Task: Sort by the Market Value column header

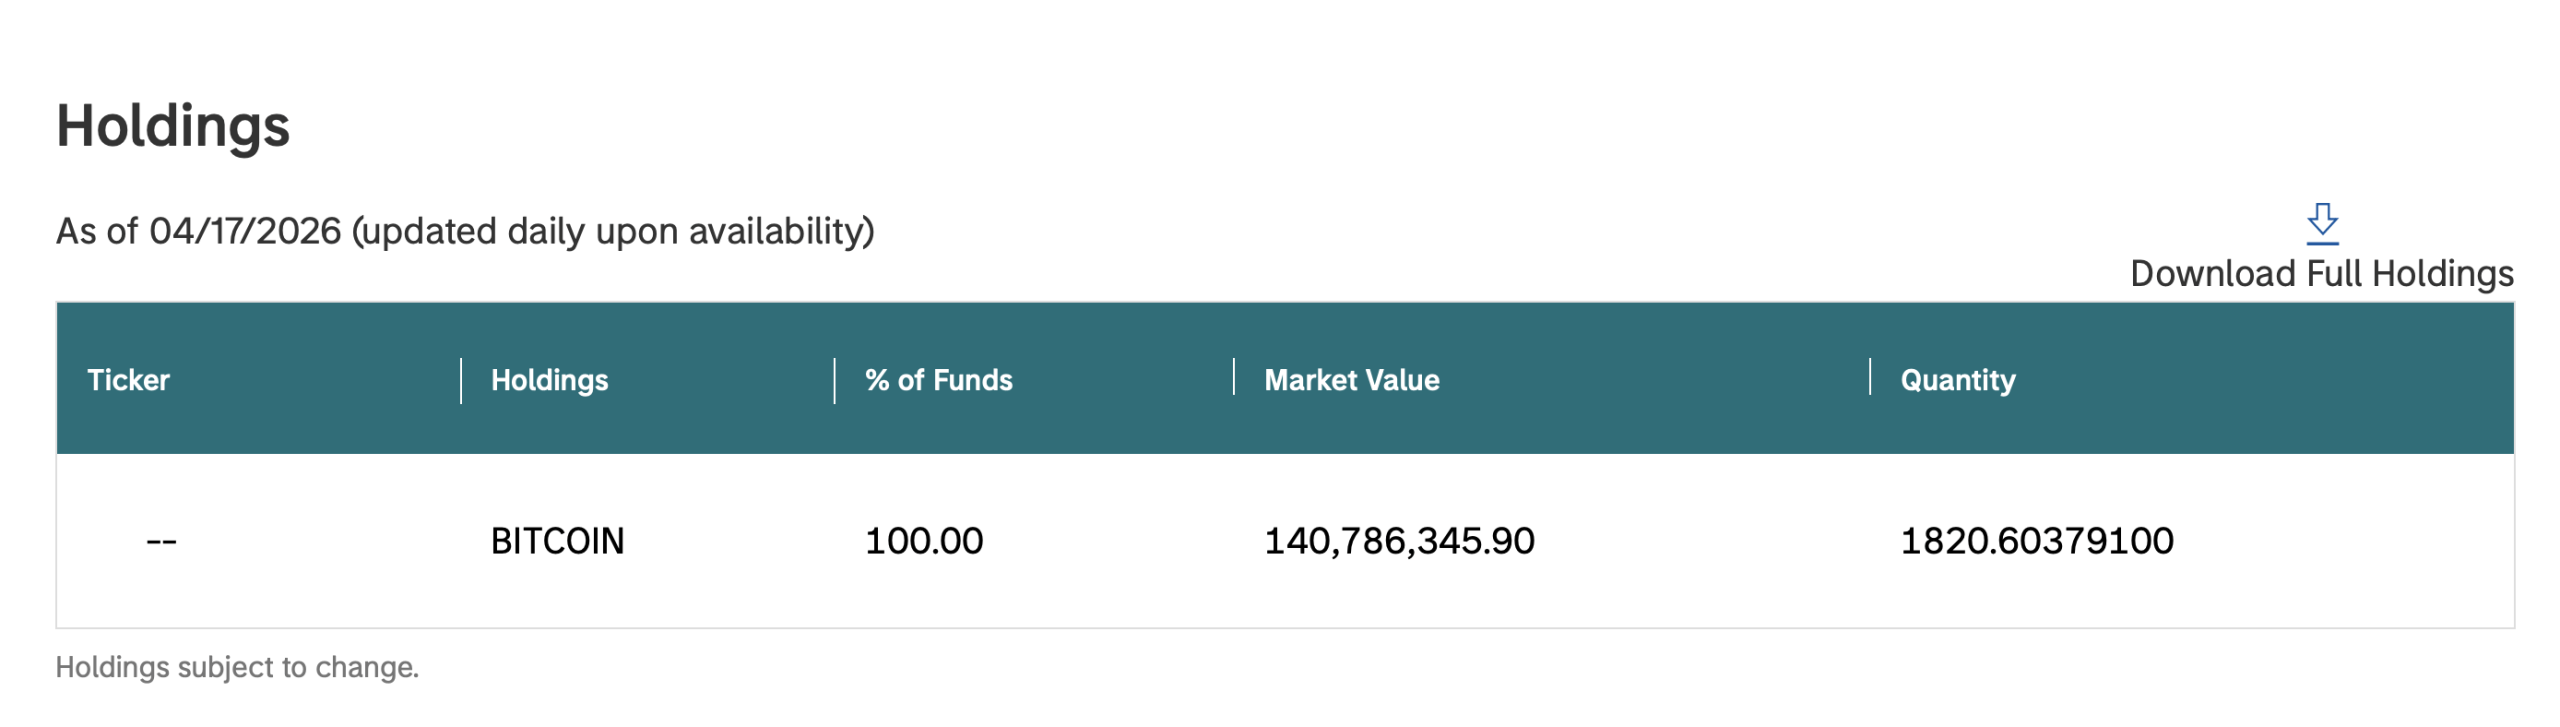Action: (x=1352, y=380)
